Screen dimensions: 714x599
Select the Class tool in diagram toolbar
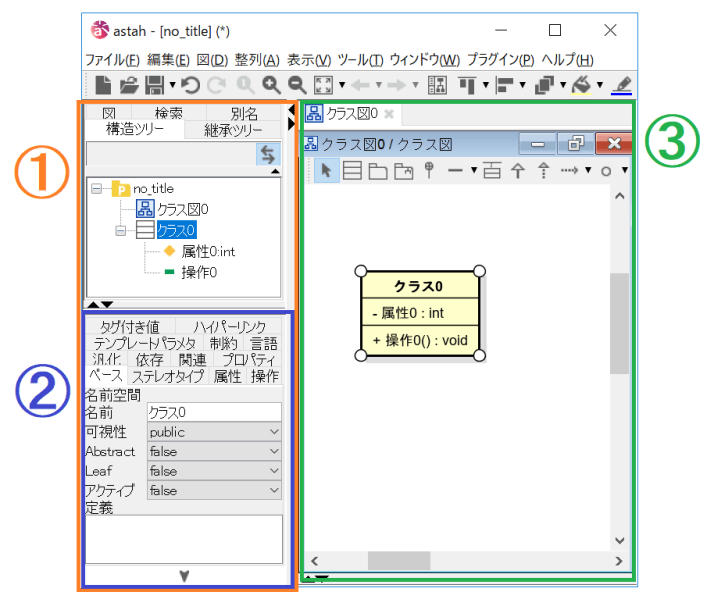click(352, 171)
